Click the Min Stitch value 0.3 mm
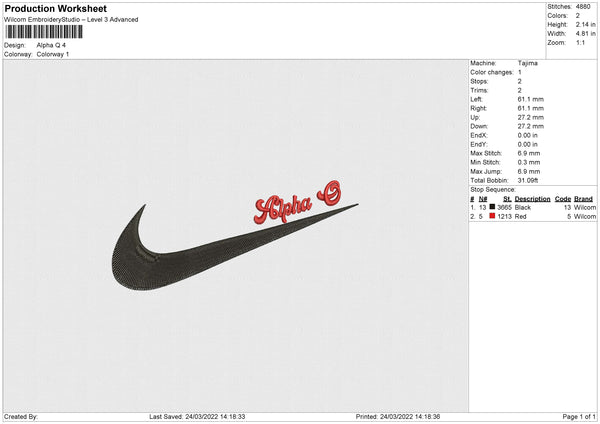This screenshot has height=424, width=600. [x=529, y=162]
